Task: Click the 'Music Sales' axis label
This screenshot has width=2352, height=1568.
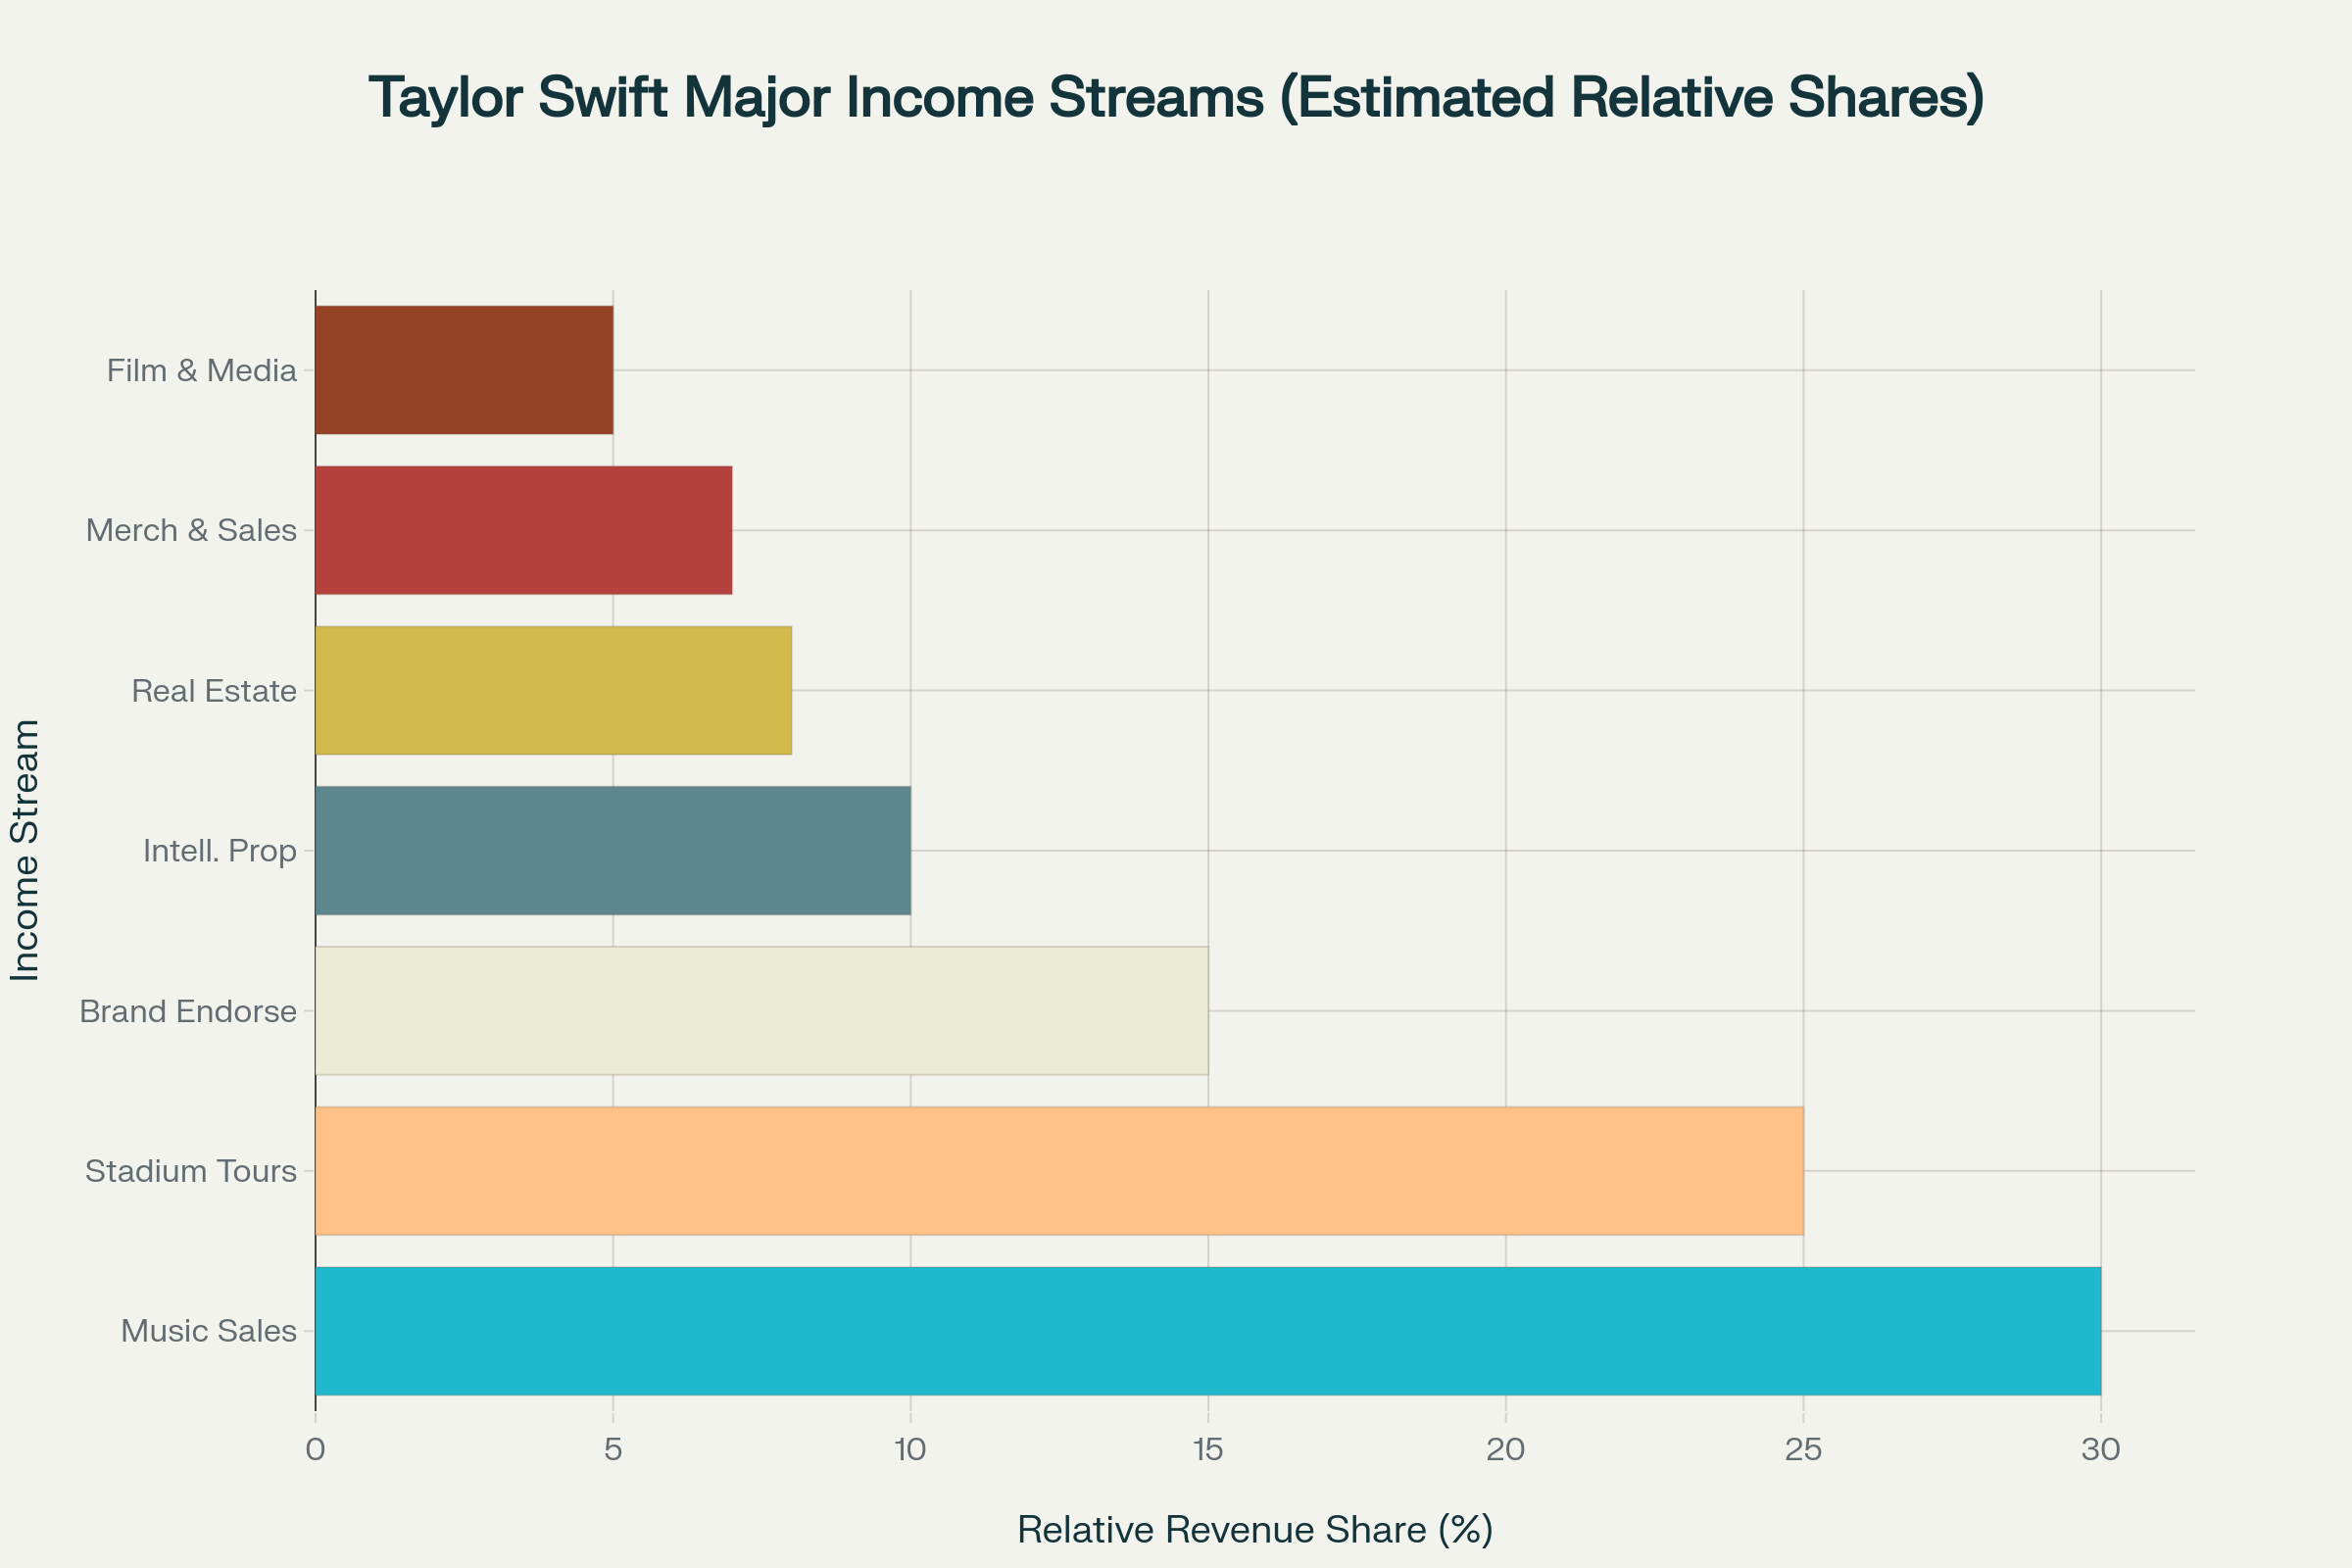Action: (209, 1331)
